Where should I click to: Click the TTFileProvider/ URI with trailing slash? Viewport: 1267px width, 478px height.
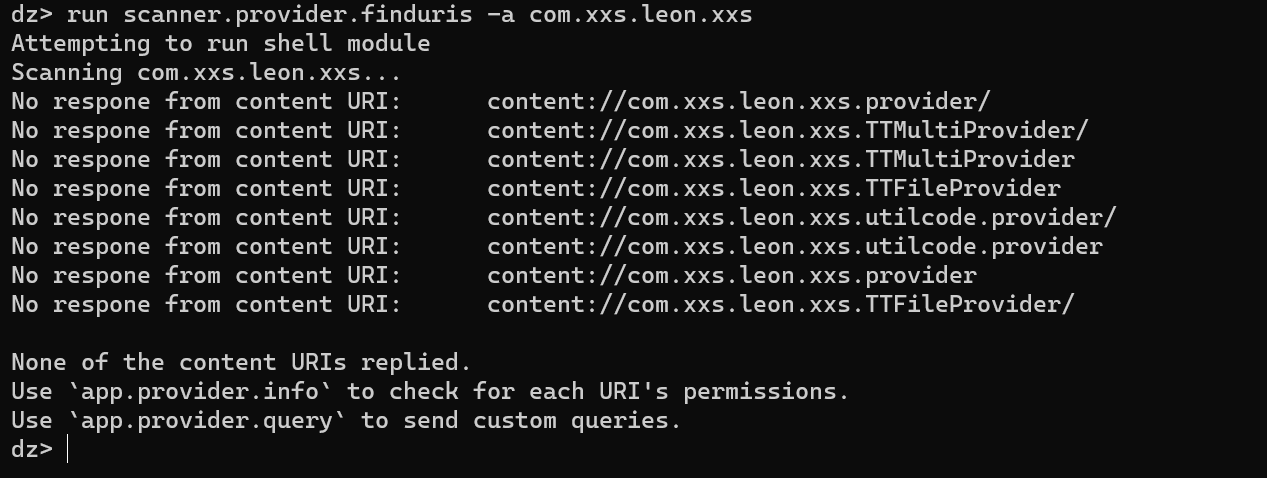tap(781, 304)
